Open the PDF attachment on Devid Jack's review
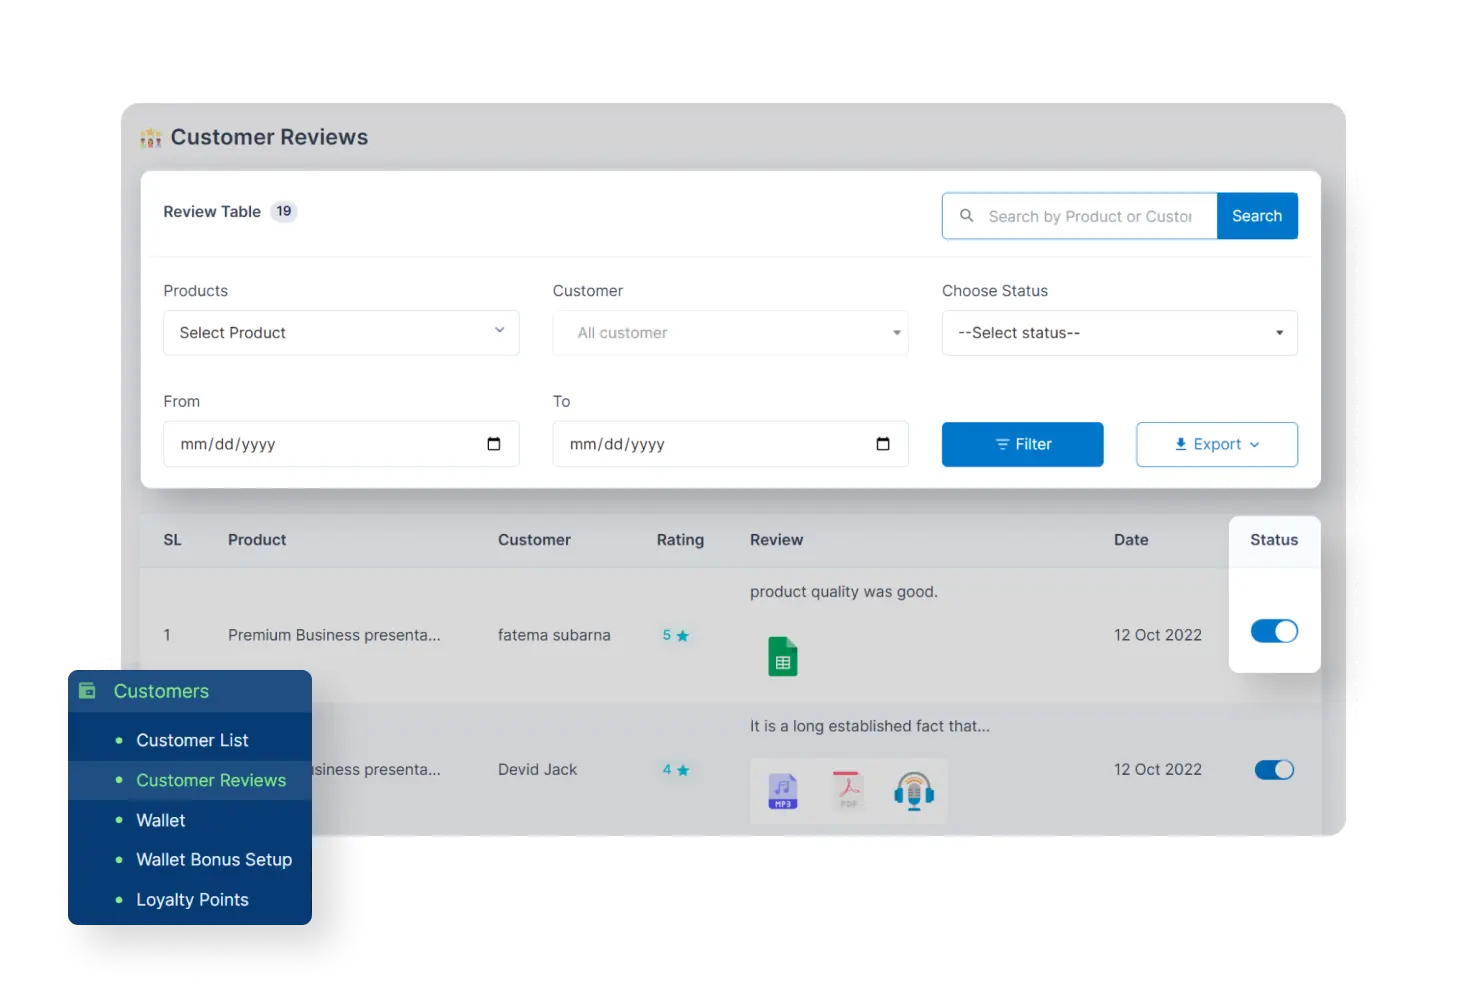 tap(848, 790)
